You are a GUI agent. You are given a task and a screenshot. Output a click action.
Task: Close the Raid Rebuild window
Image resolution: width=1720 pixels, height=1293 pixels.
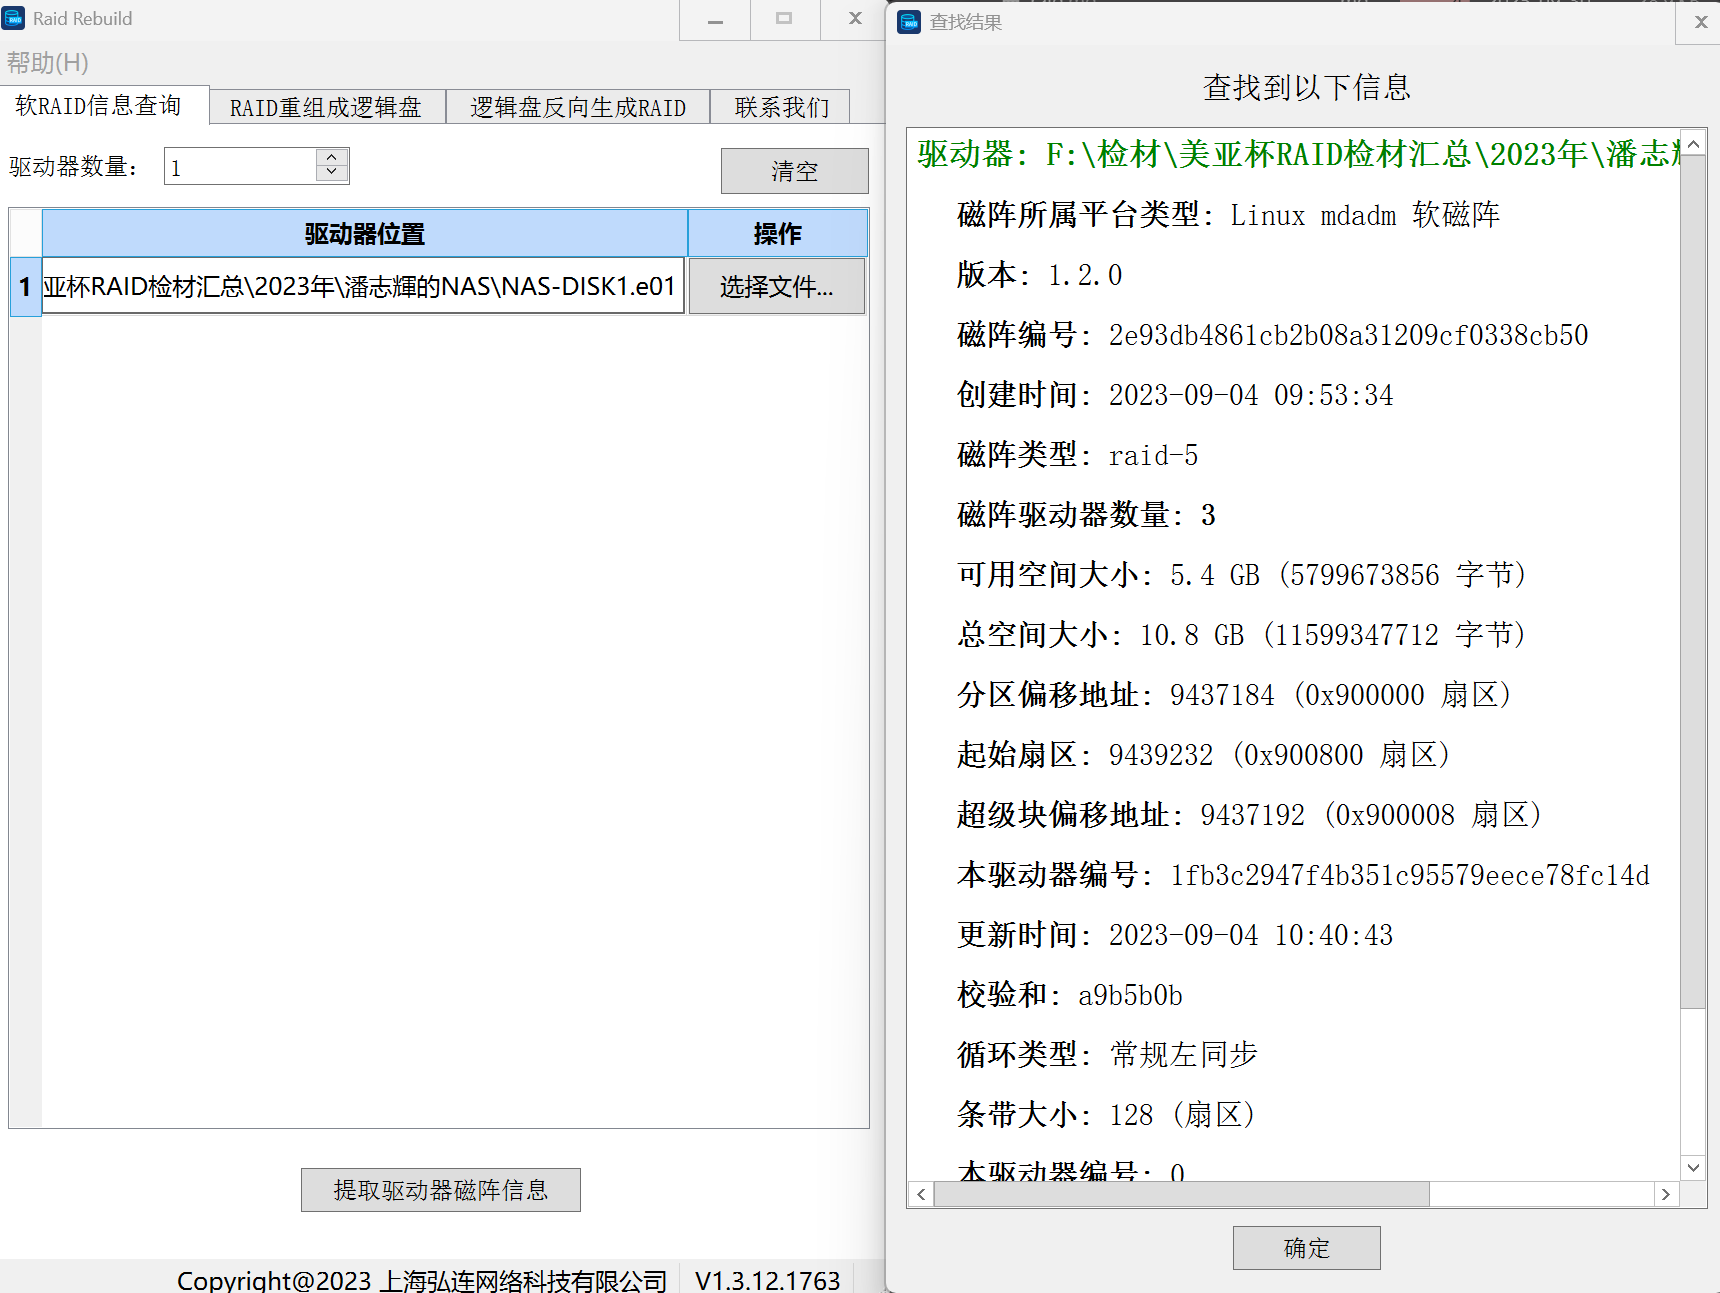coord(855,19)
